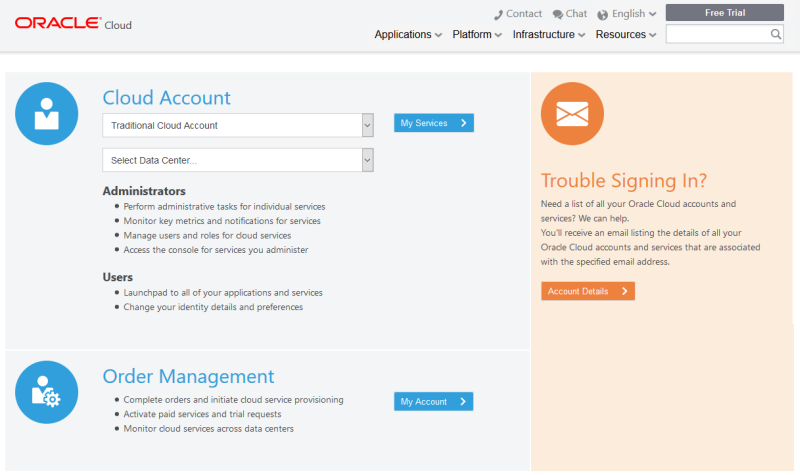Expand the Platform menu chevron

[x=498, y=35]
